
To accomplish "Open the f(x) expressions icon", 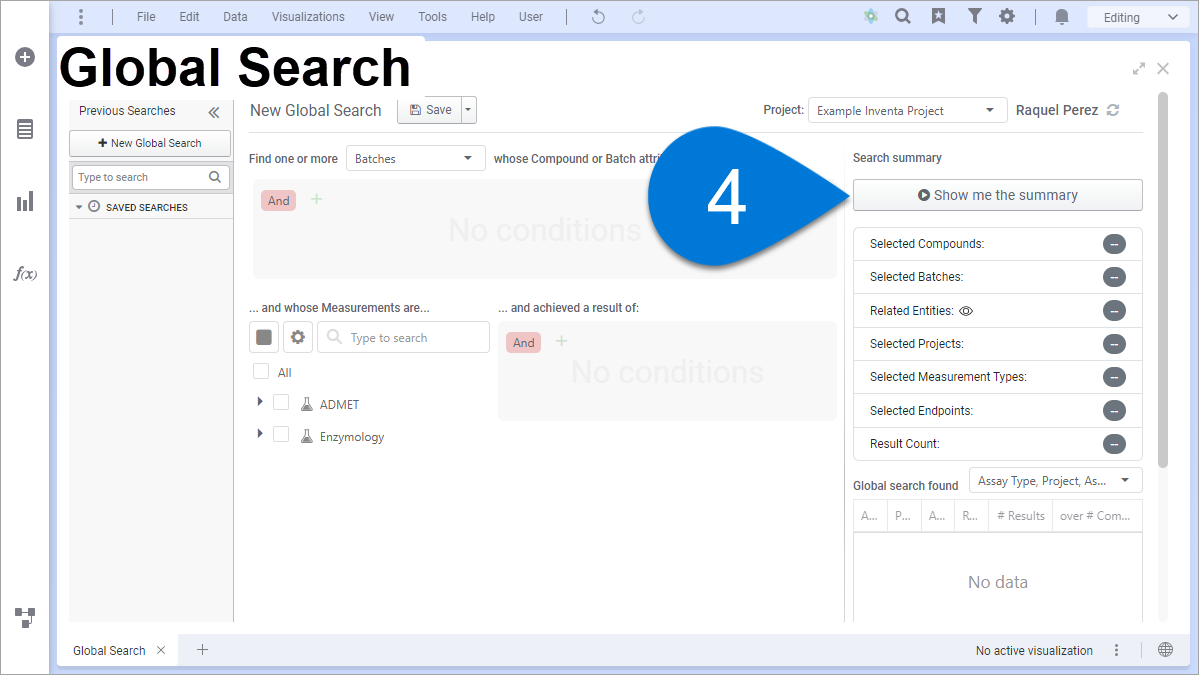I will pyautogui.click(x=25, y=274).
